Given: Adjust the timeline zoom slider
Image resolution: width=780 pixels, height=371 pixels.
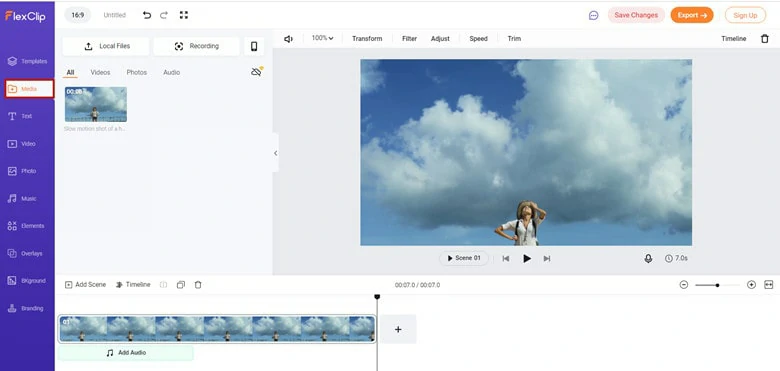Looking at the screenshot, I should point(717,285).
